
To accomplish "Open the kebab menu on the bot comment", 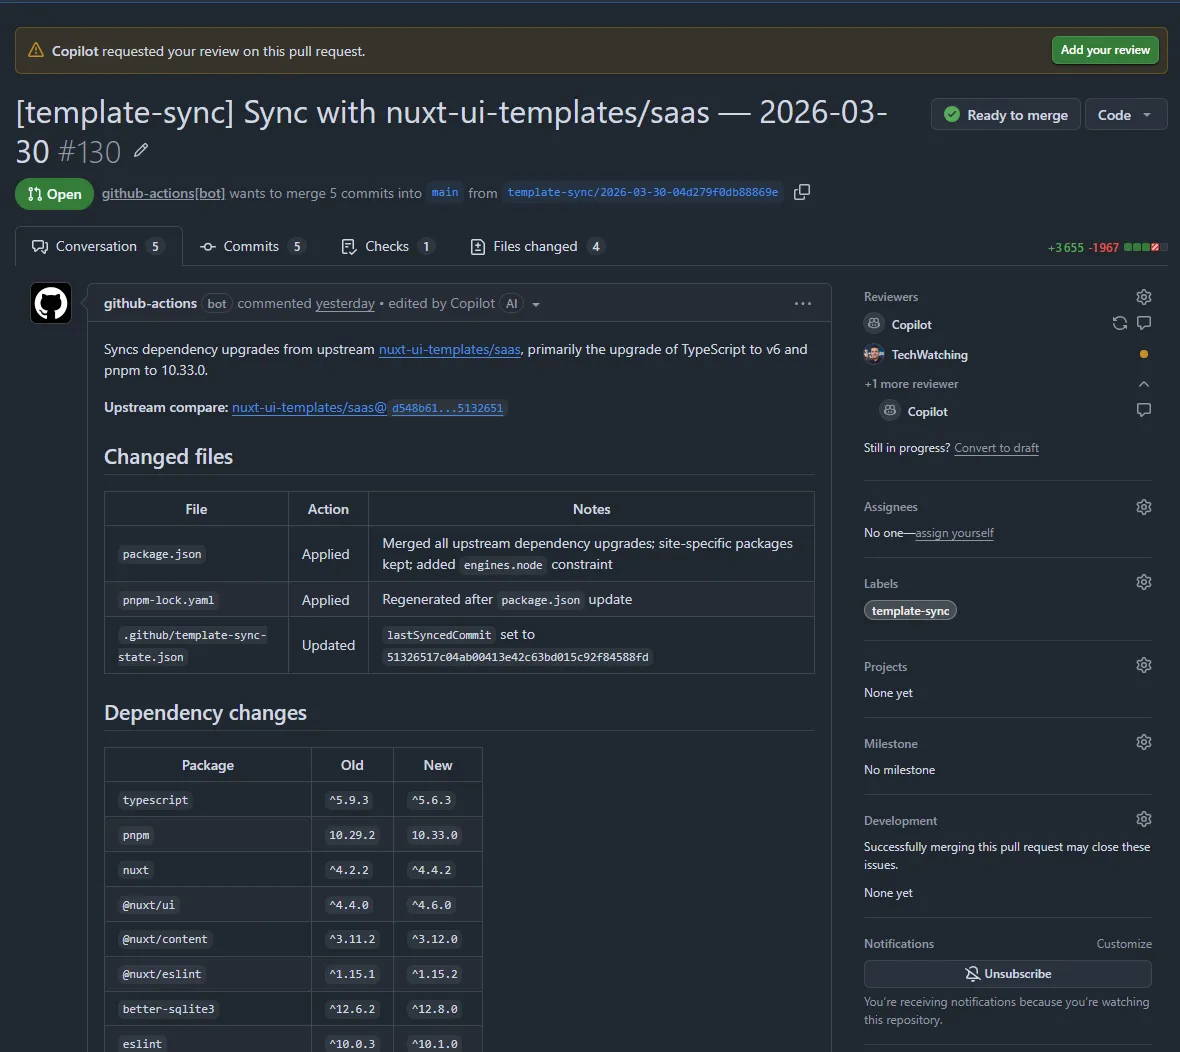I will pyautogui.click(x=803, y=303).
